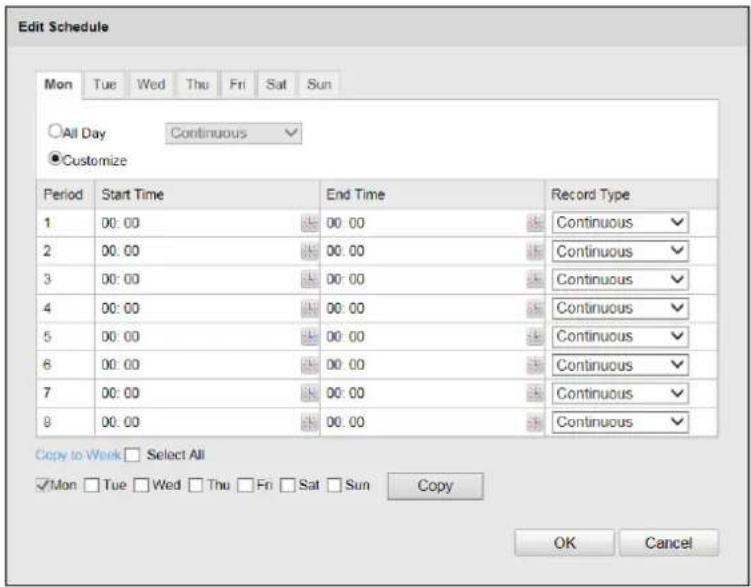Switch to the Sun tab

point(319,85)
